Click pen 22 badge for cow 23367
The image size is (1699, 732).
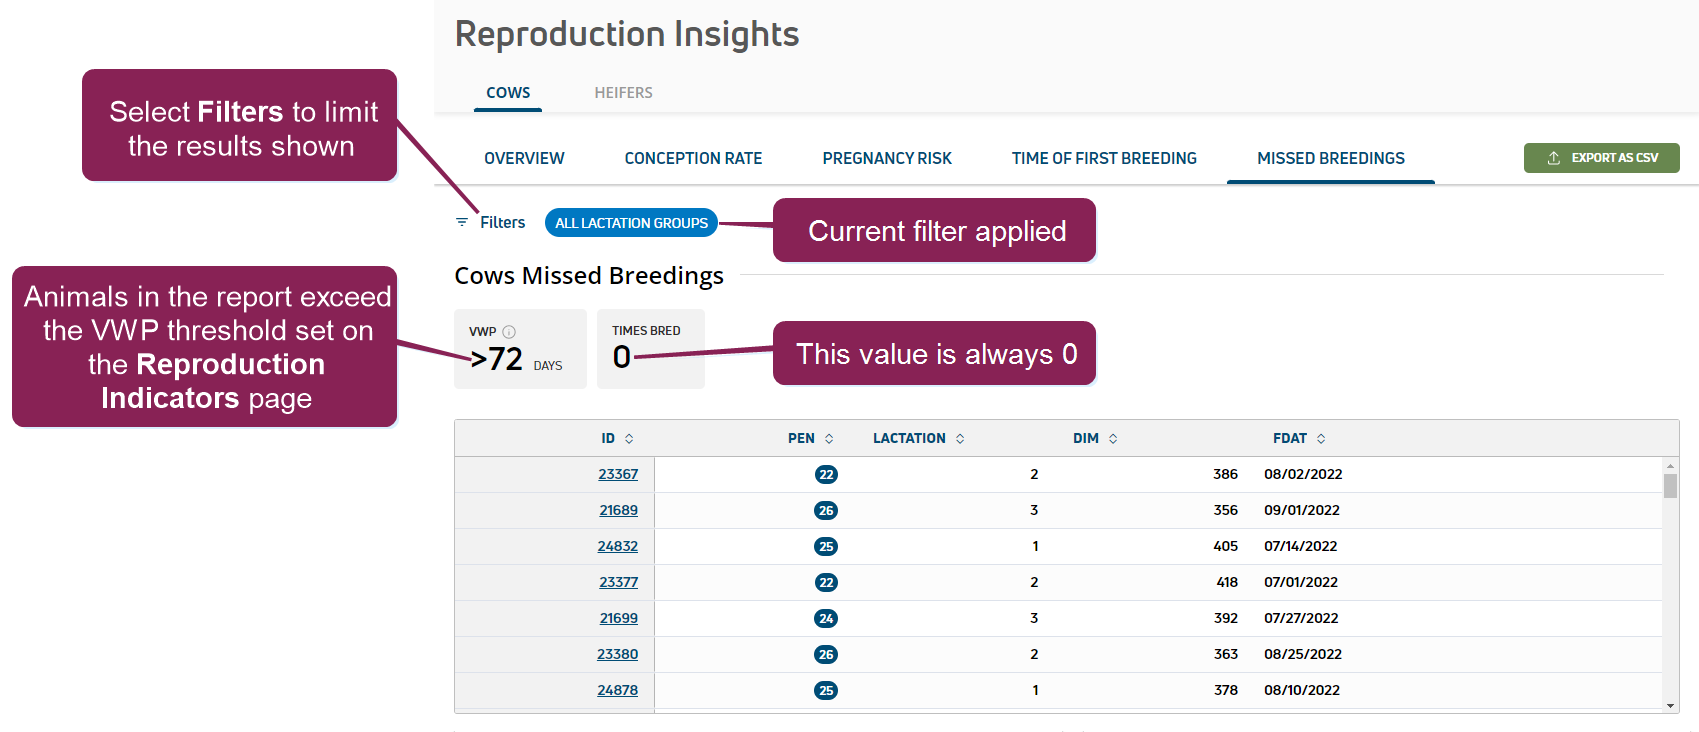[826, 475]
